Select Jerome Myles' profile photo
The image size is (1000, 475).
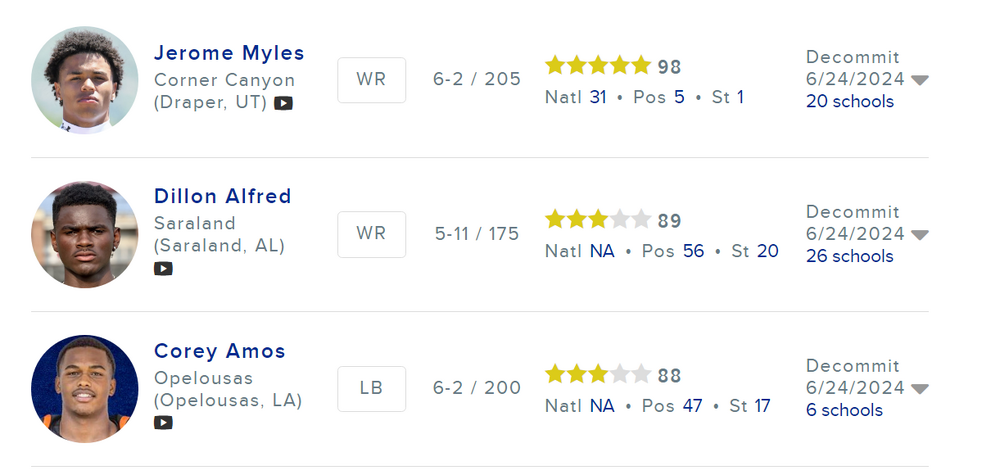85,80
